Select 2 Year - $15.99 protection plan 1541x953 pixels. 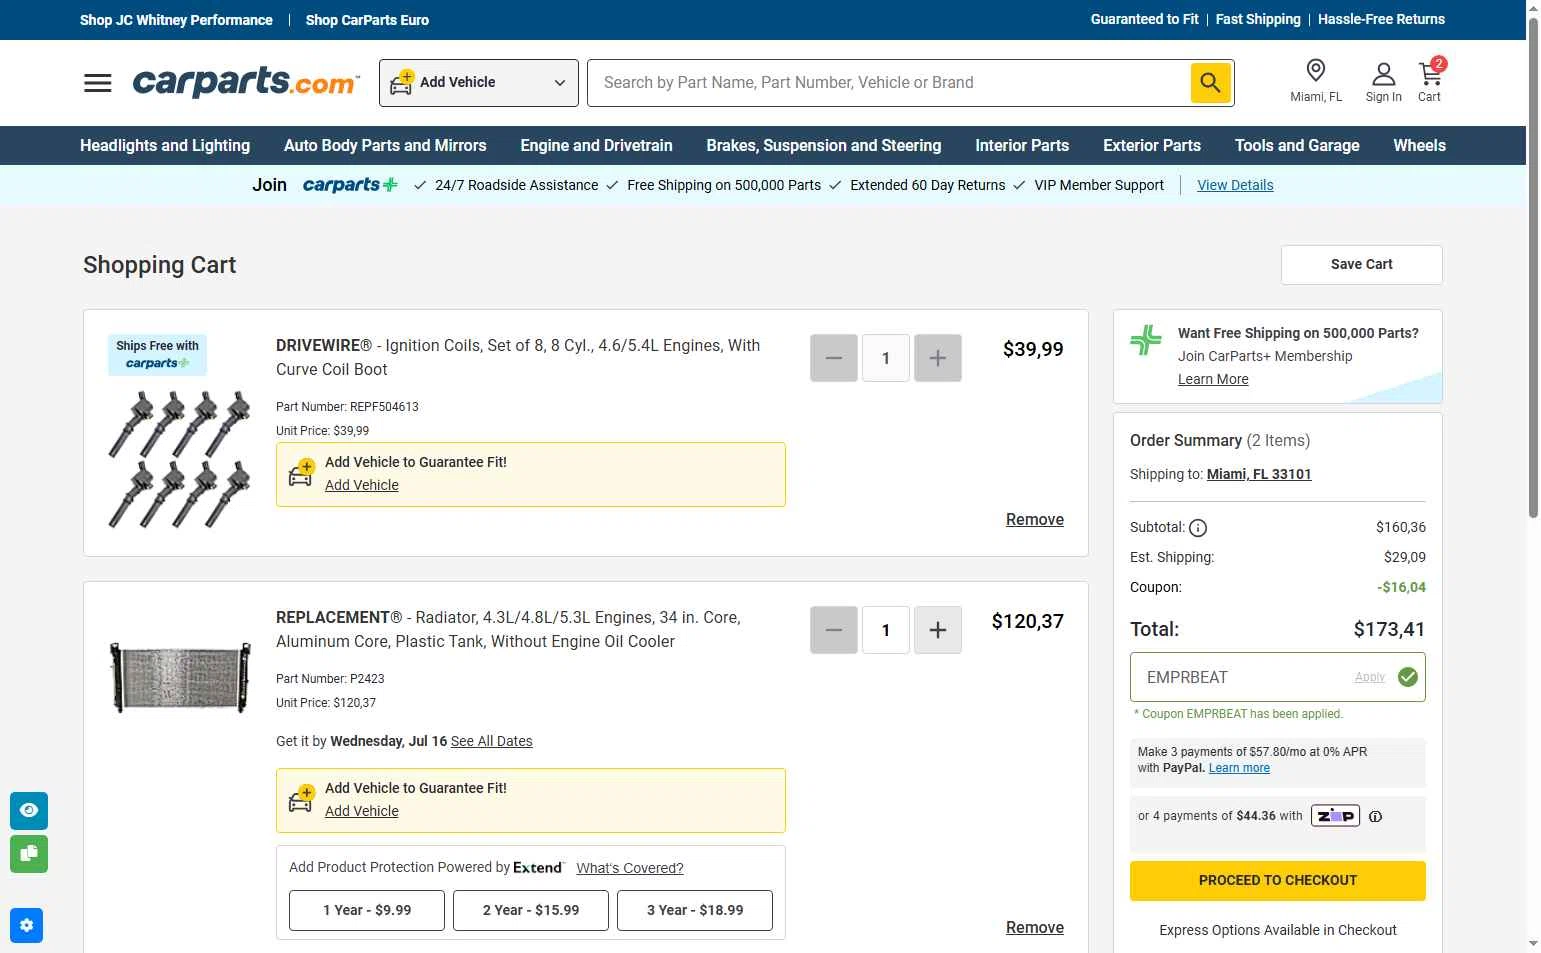click(x=531, y=910)
